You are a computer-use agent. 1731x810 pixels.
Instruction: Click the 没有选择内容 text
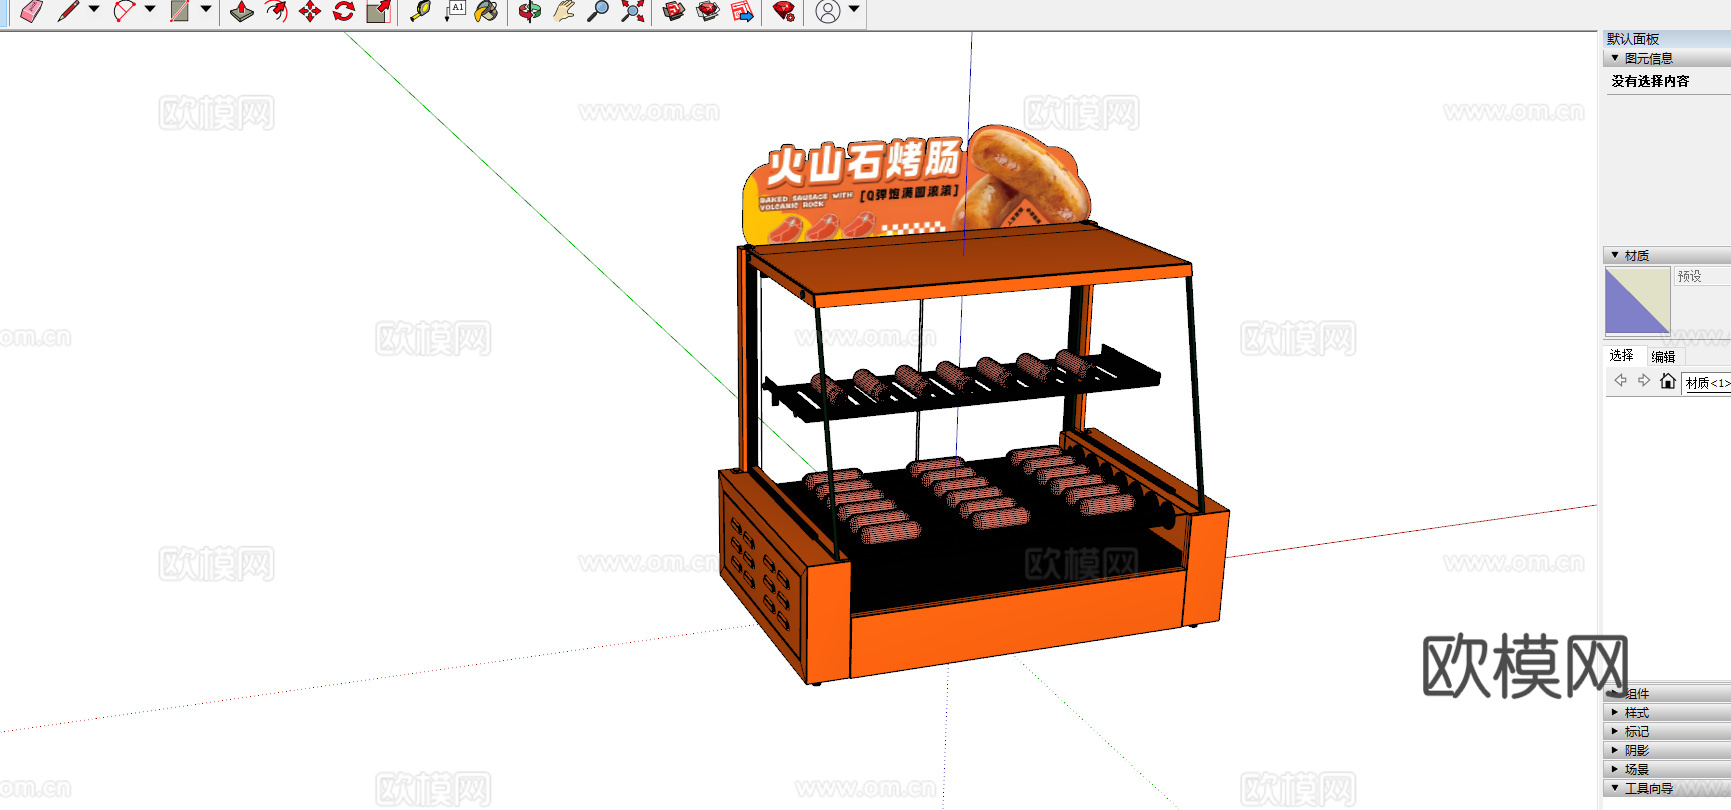coord(1650,81)
